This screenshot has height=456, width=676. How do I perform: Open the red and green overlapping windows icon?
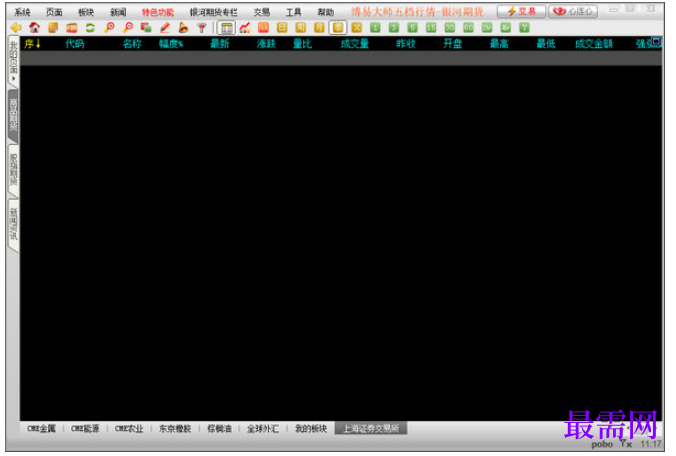[x=146, y=28]
